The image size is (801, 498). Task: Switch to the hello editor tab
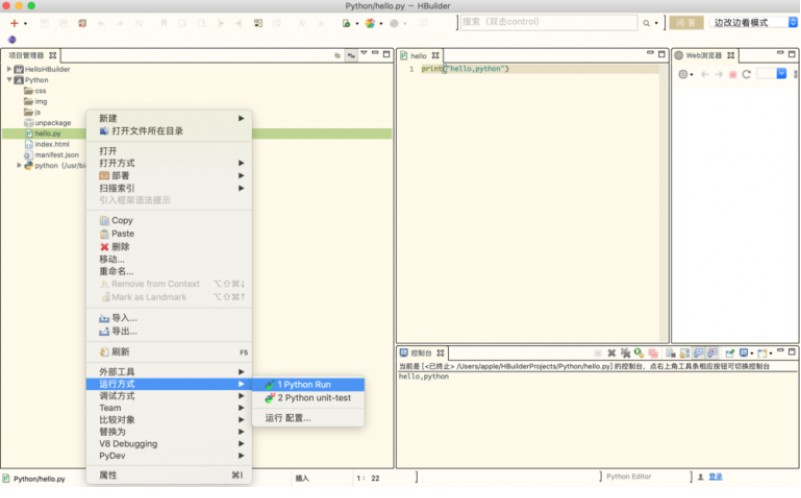(418, 55)
